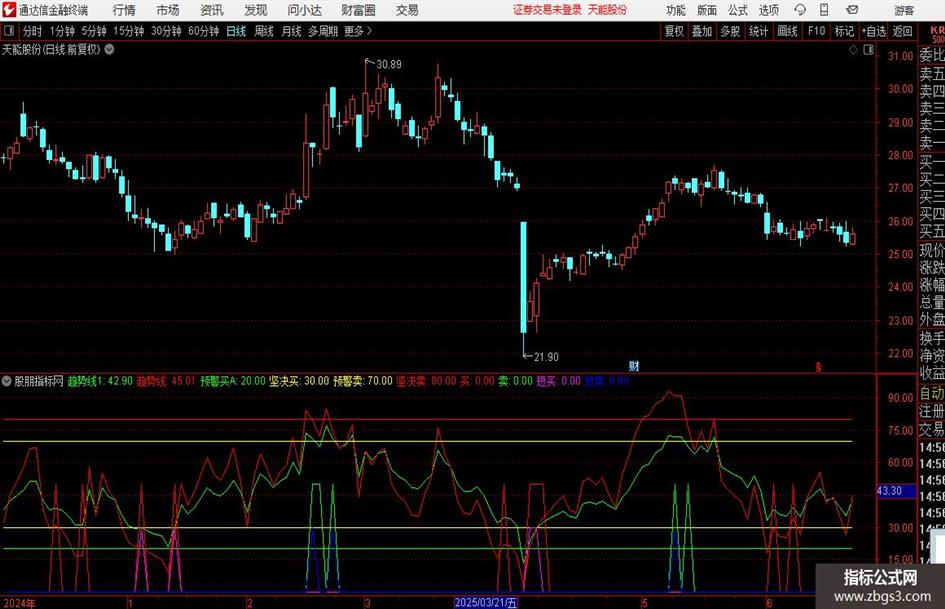This screenshot has height=609, width=945.
Task: Open the 交易 menu
Action: 407,10
